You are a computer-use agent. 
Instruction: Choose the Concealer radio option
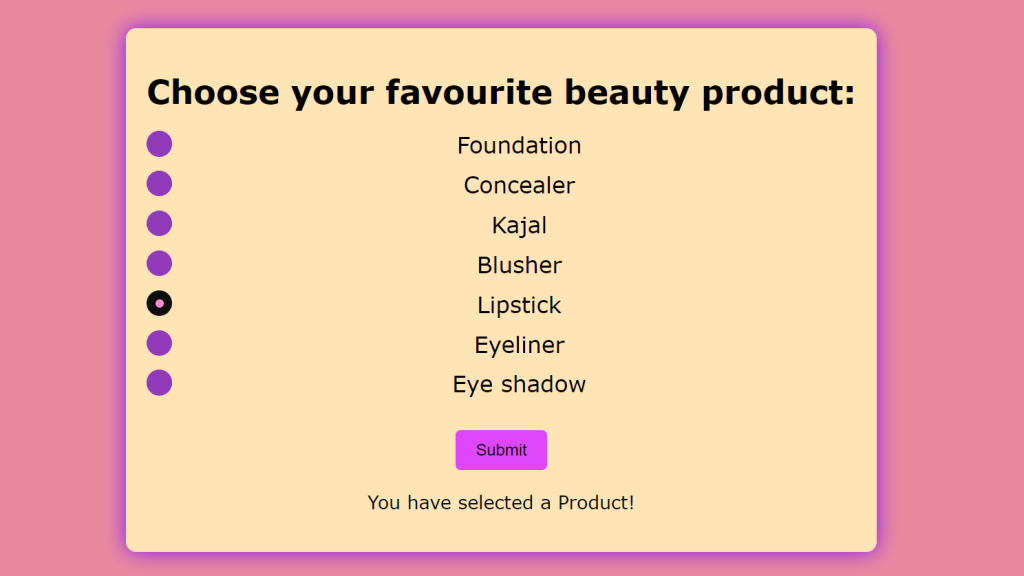(159, 184)
